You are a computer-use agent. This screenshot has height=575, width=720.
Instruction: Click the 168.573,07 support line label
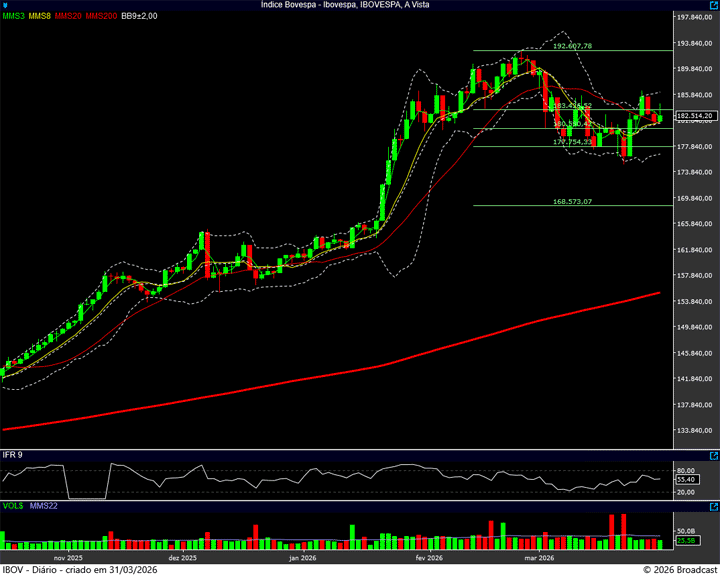(572, 201)
